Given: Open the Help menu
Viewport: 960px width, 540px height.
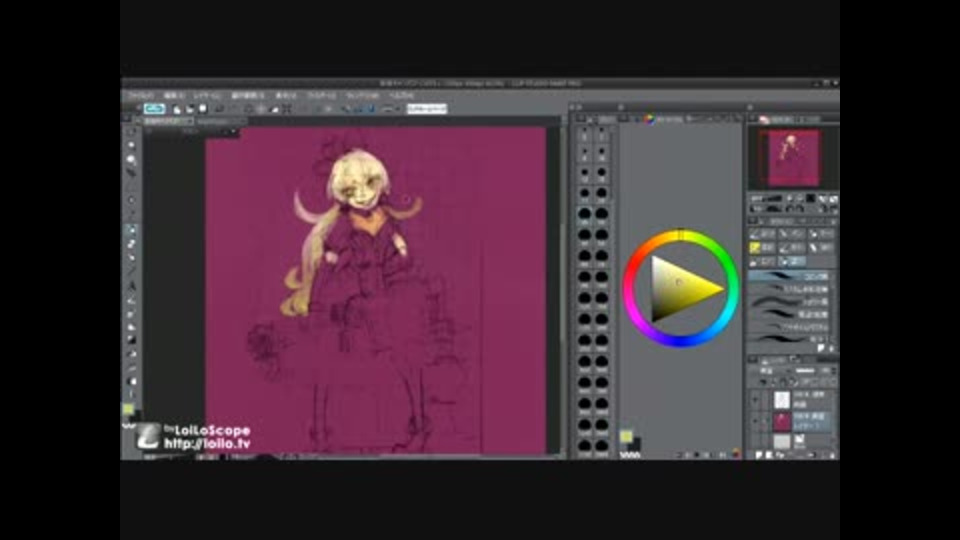Looking at the screenshot, I should [x=401, y=96].
